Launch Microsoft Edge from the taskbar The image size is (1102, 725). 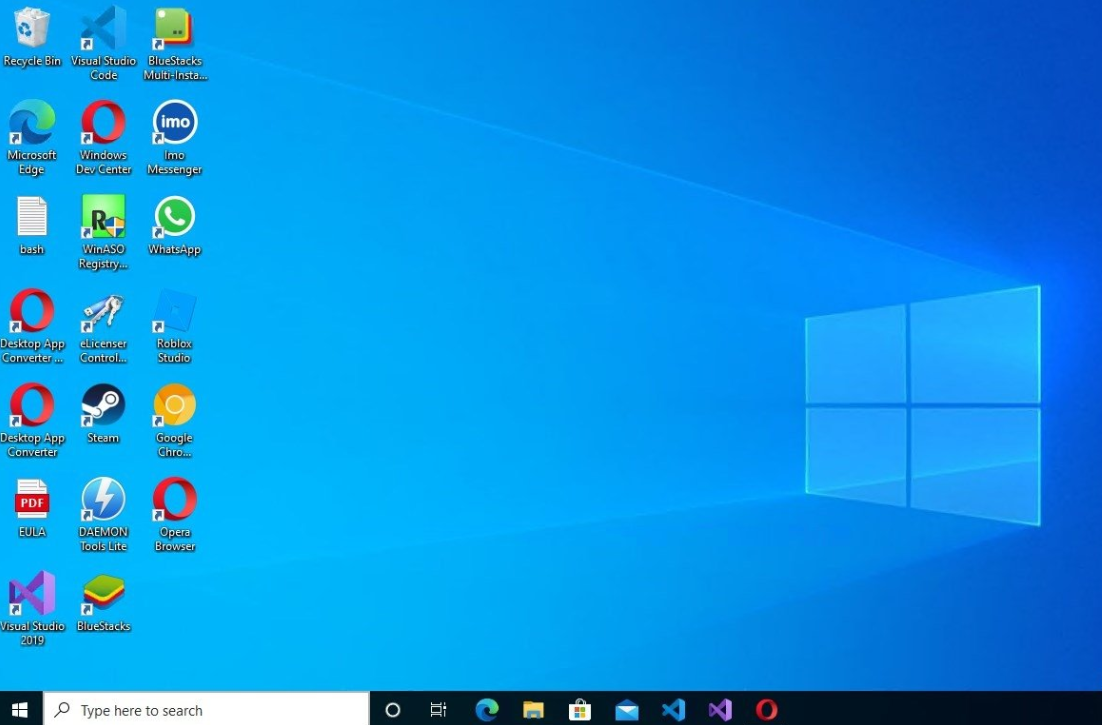(486, 710)
